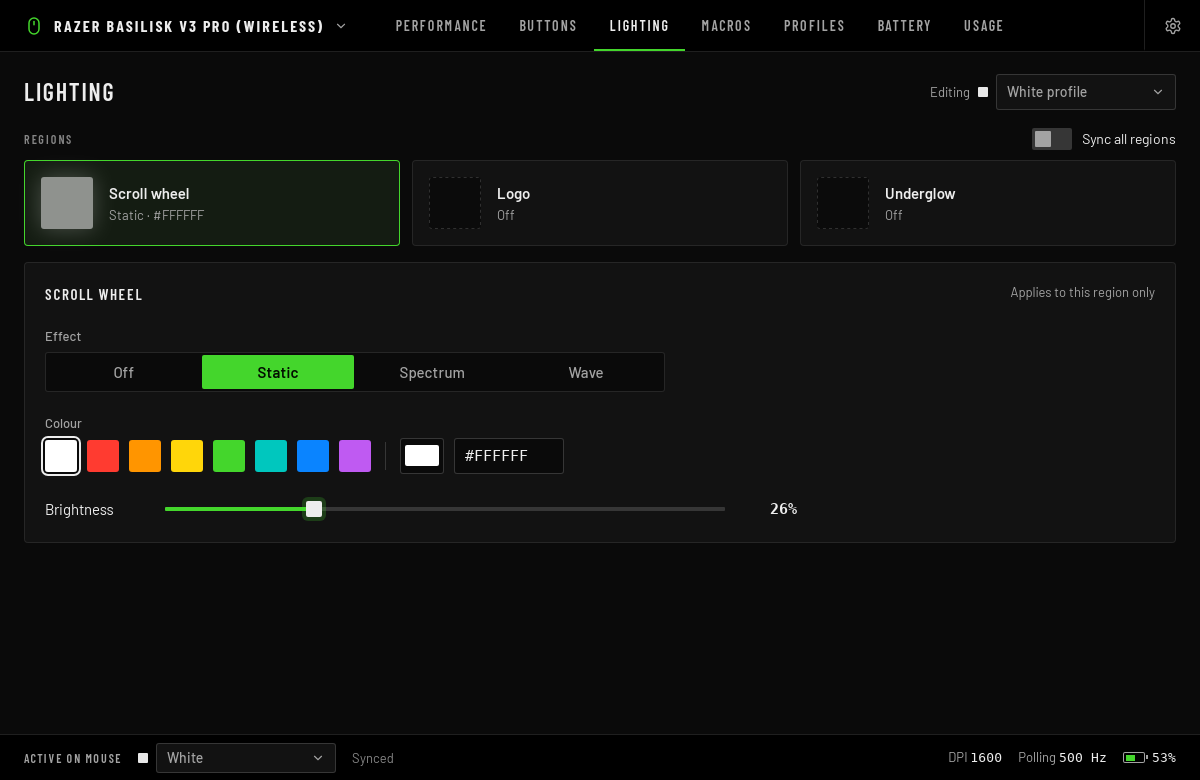Set effect to Off
Viewport: 1200px width, 780px height.
[x=124, y=372]
